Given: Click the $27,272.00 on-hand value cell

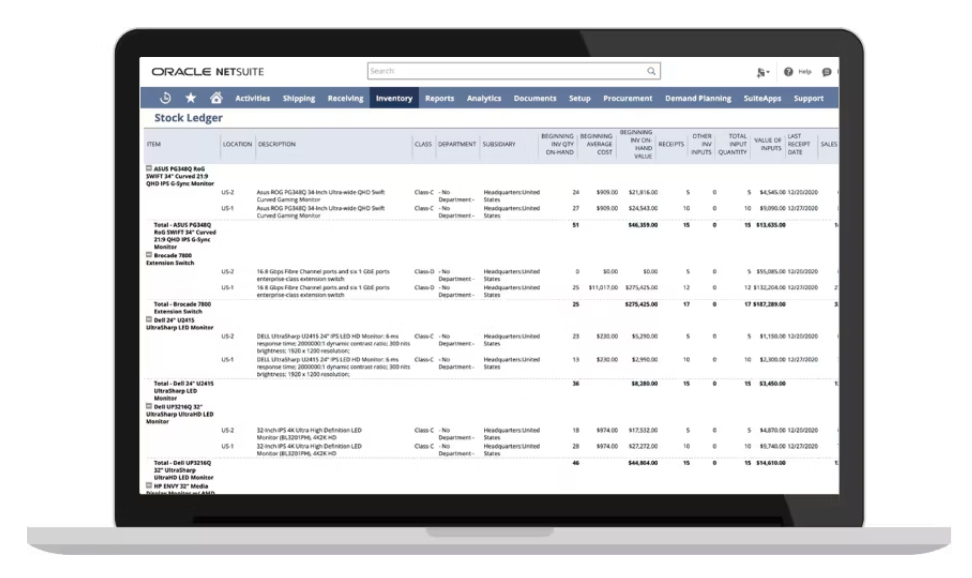Looking at the screenshot, I should (x=643, y=447).
